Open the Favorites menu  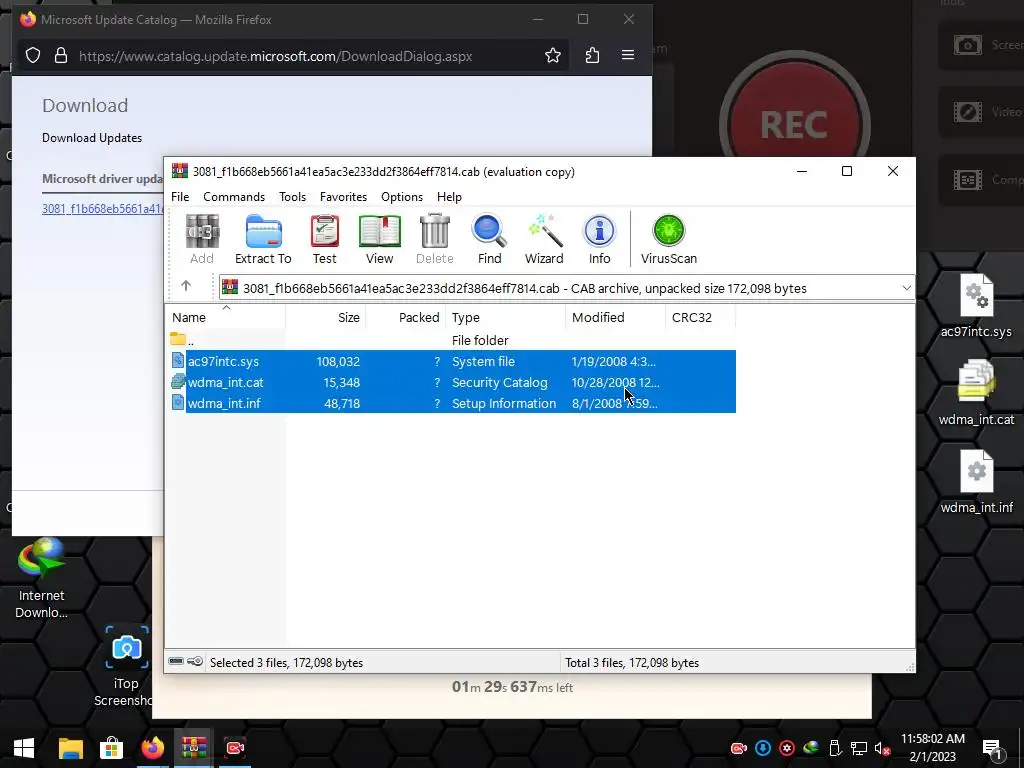click(344, 197)
